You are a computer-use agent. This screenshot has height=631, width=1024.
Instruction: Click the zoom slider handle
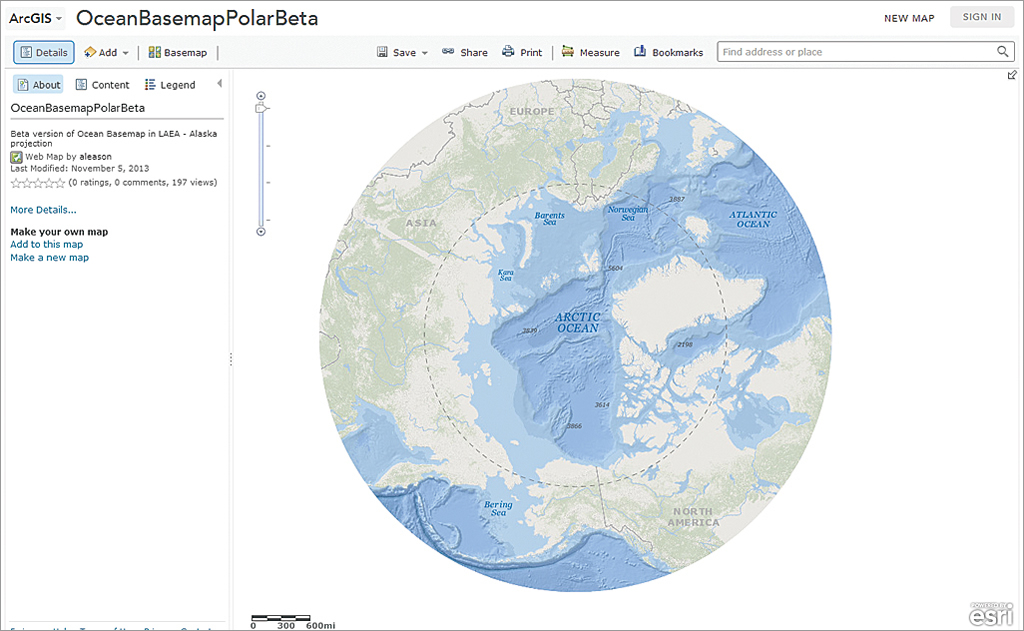[x=261, y=108]
